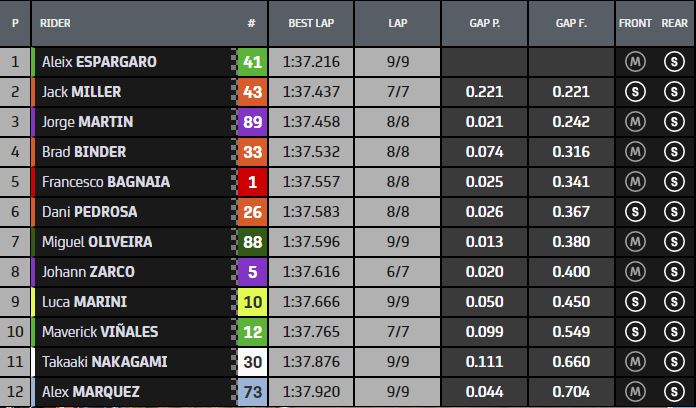This screenshot has height=408, width=696.
Task: Click Nakagami's rear soft tyre icon
Action: point(672,362)
